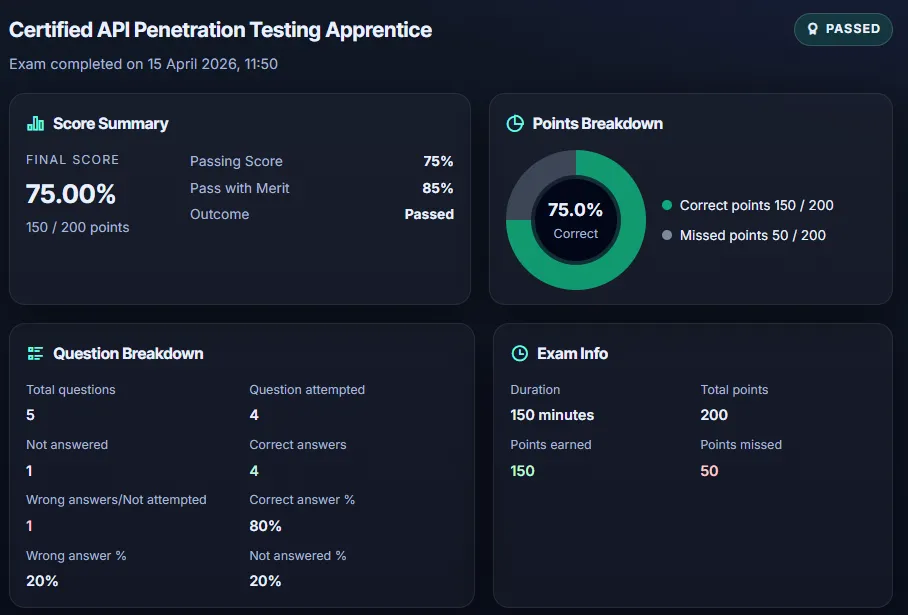The width and height of the screenshot is (908, 615).
Task: Click the 75.0% Correct center of the donut
Action: (x=575, y=220)
